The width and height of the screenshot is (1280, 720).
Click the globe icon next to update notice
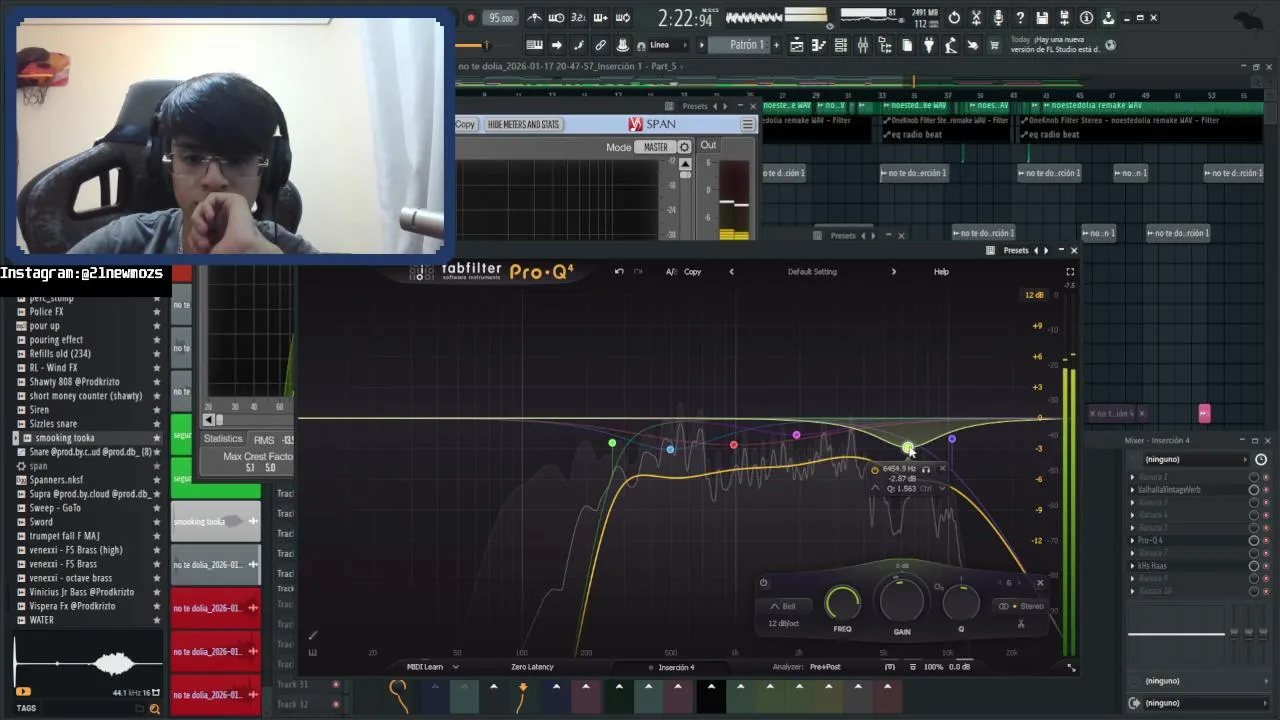(1110, 45)
